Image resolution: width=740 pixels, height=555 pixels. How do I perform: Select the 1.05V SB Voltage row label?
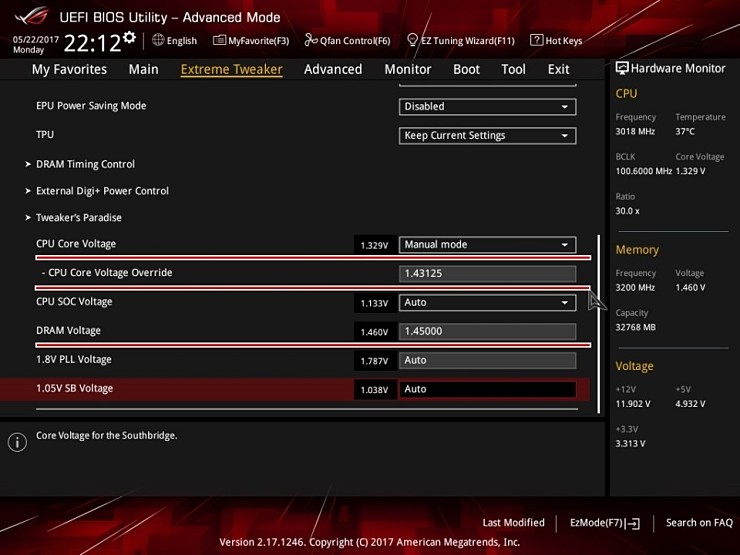pyautogui.click(x=75, y=388)
